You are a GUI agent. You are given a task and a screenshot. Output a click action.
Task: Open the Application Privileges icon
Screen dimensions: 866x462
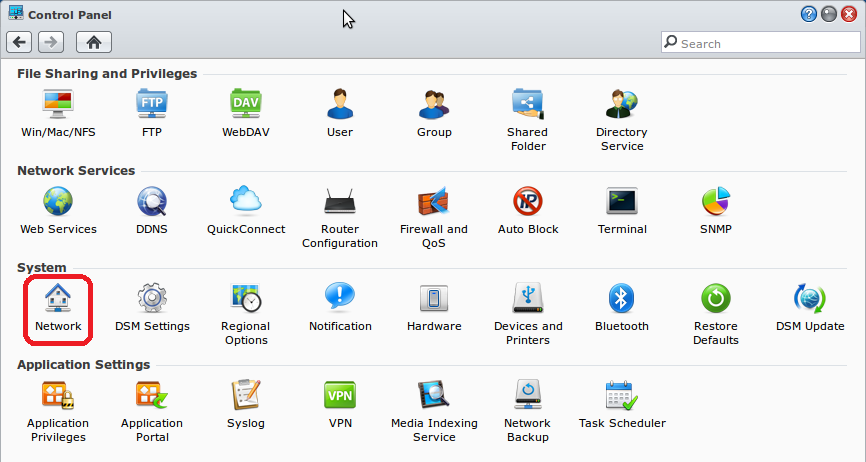[58, 395]
